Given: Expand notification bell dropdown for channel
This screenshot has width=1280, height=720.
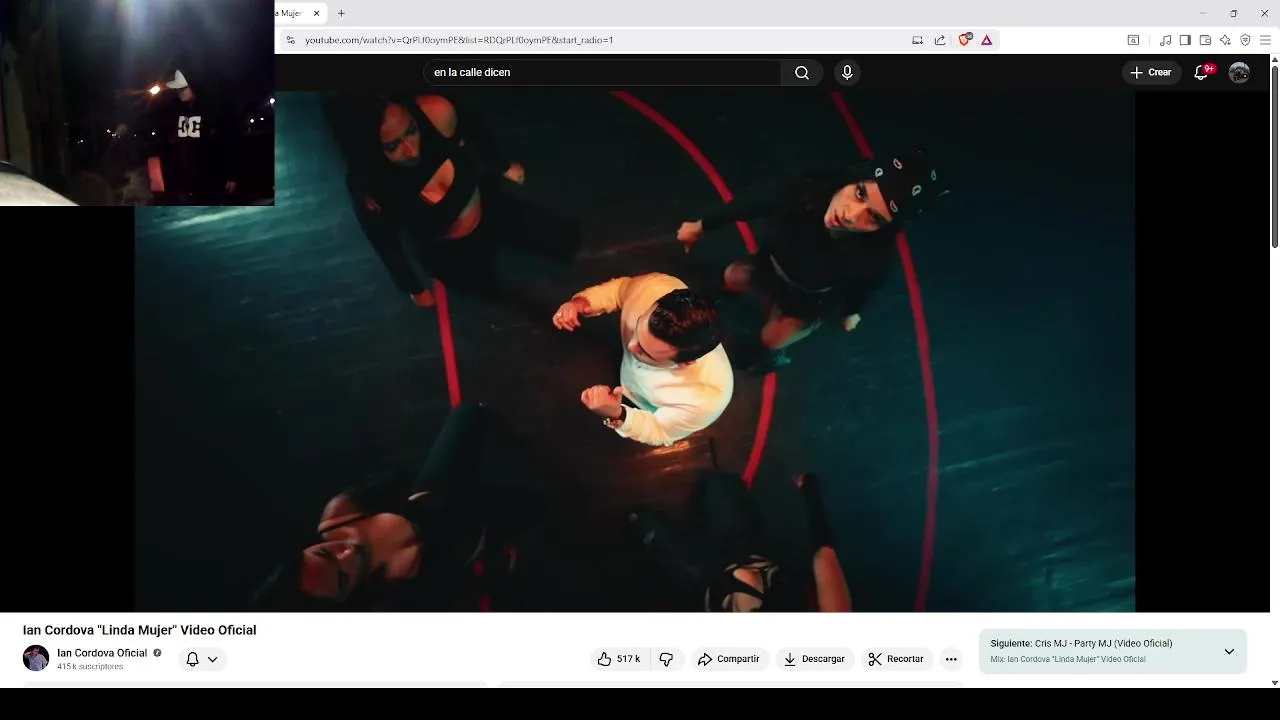Looking at the screenshot, I should 202,659.
